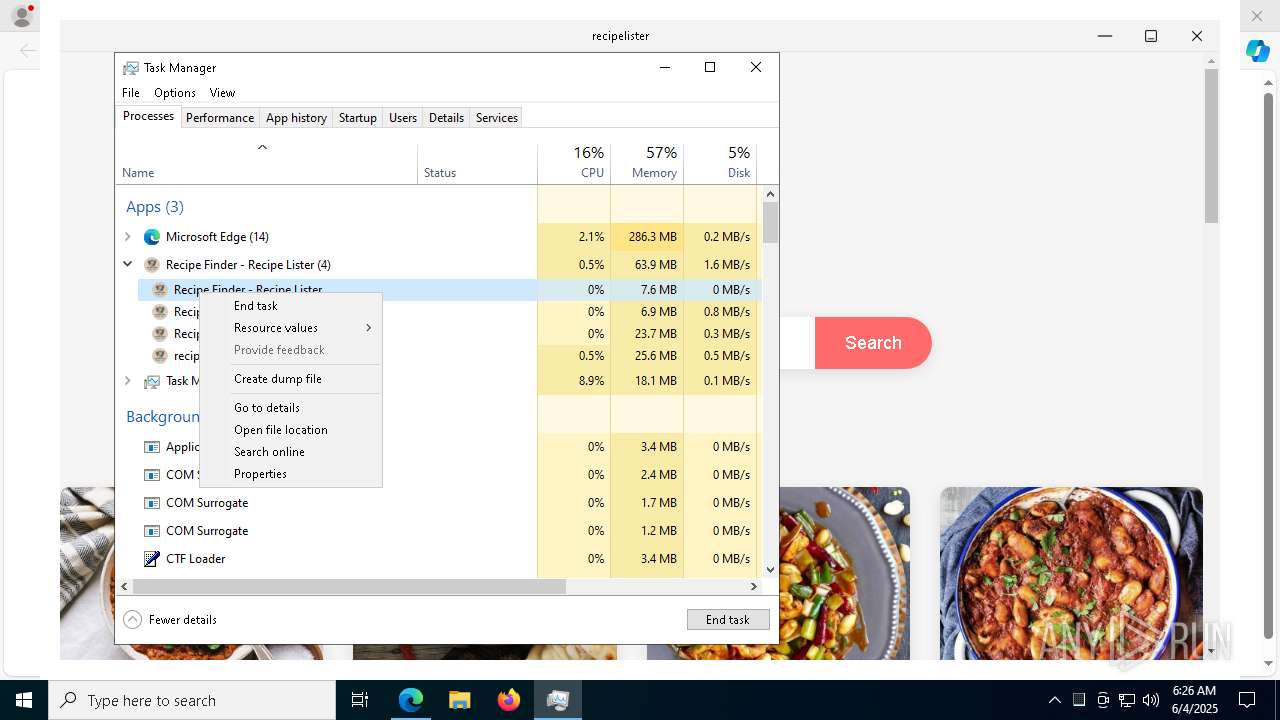Select the CTF Loader process row
The image size is (1280, 720).
click(439, 559)
